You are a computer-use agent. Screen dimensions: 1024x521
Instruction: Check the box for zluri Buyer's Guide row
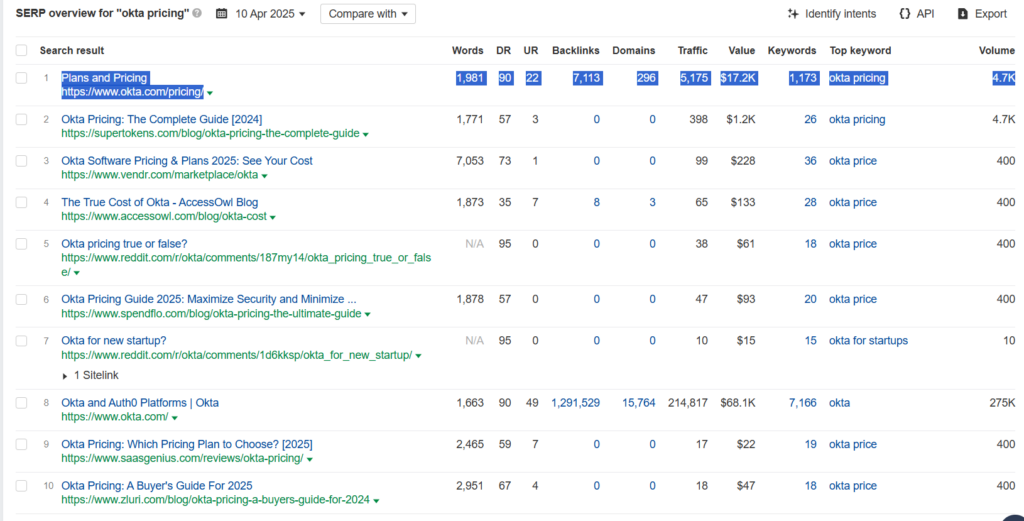click(22, 486)
